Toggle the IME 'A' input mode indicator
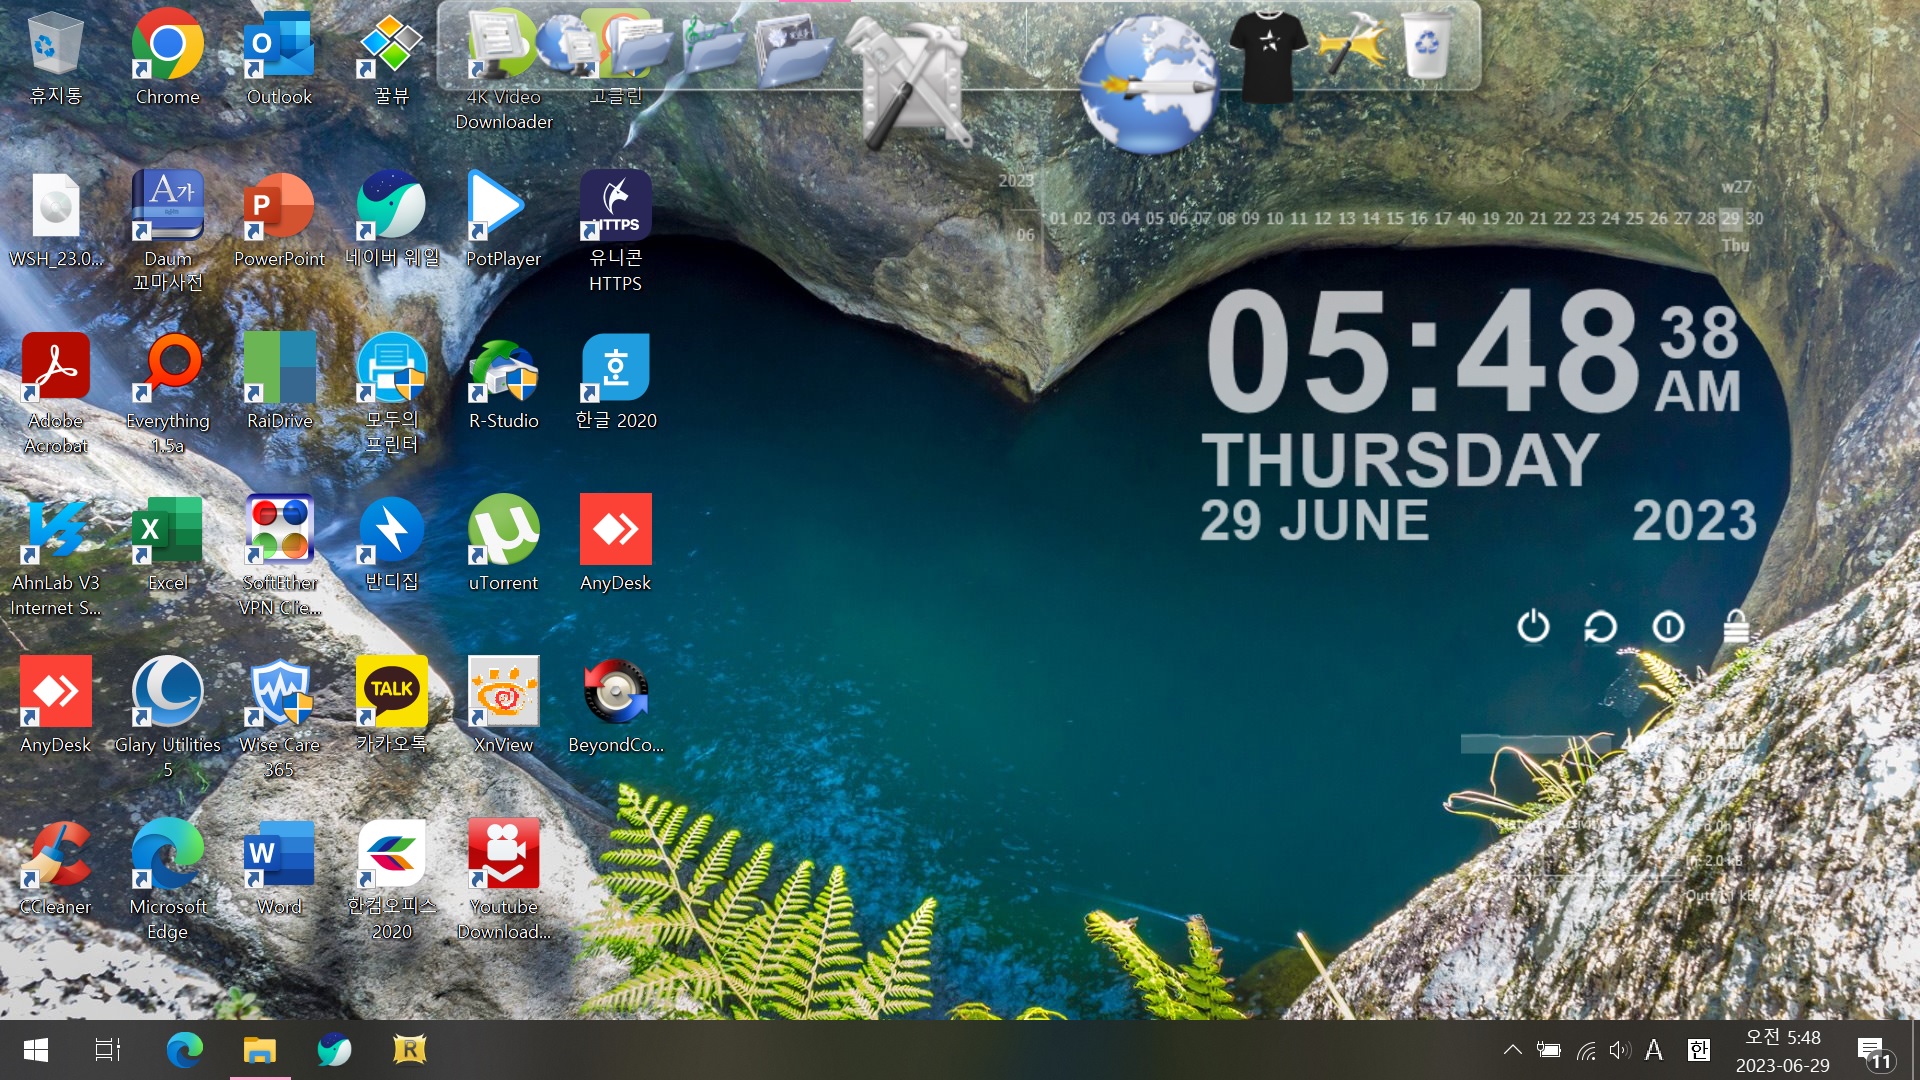The image size is (1920, 1080). pos(1654,1050)
